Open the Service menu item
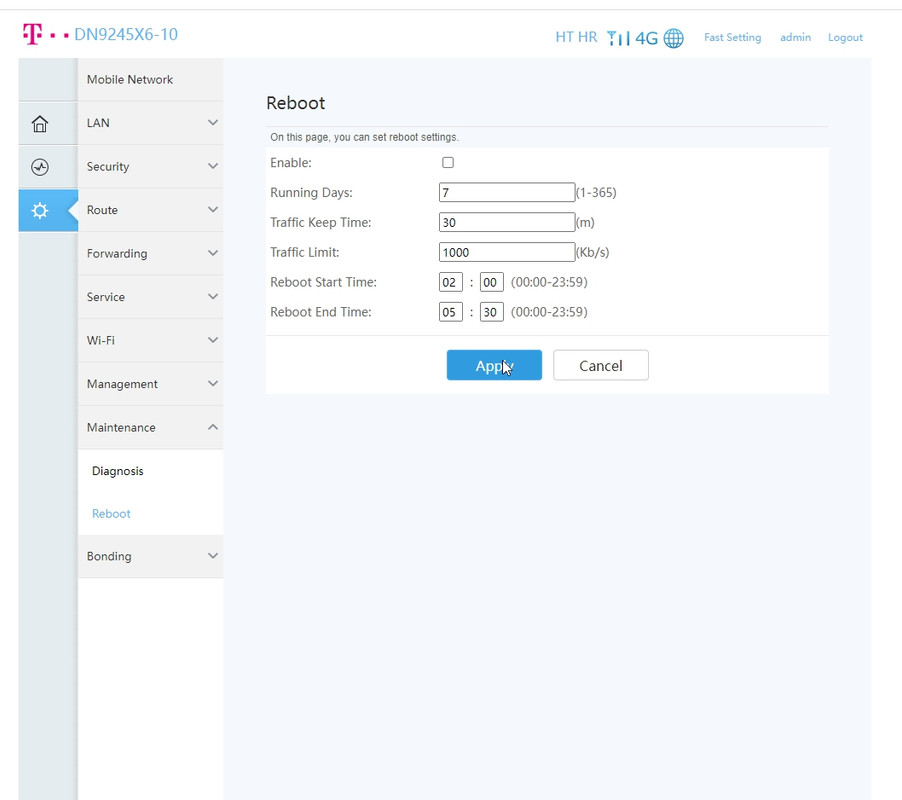Screen dimensions: 902x800 (150, 297)
